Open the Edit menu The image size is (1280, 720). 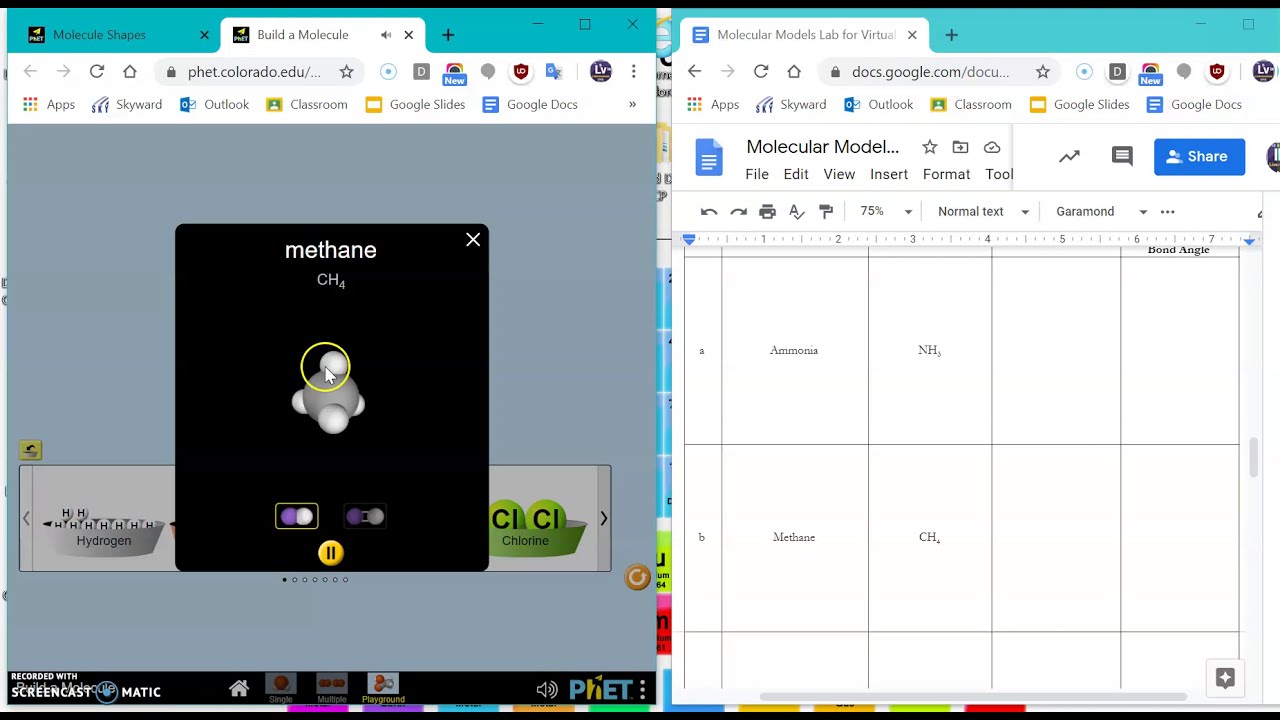tap(796, 174)
